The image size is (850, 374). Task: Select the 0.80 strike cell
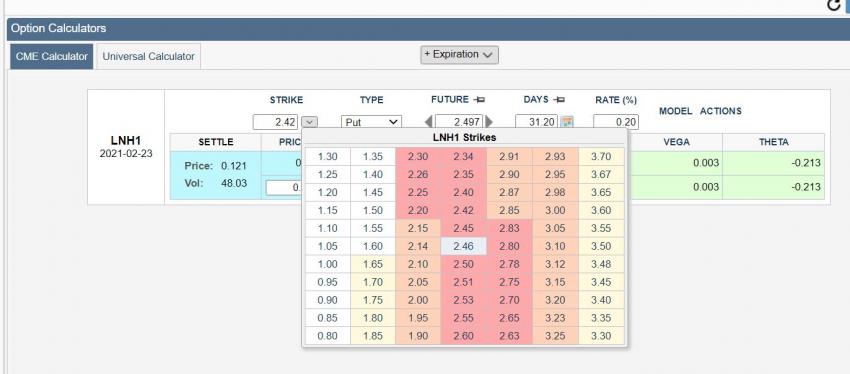(x=327, y=336)
